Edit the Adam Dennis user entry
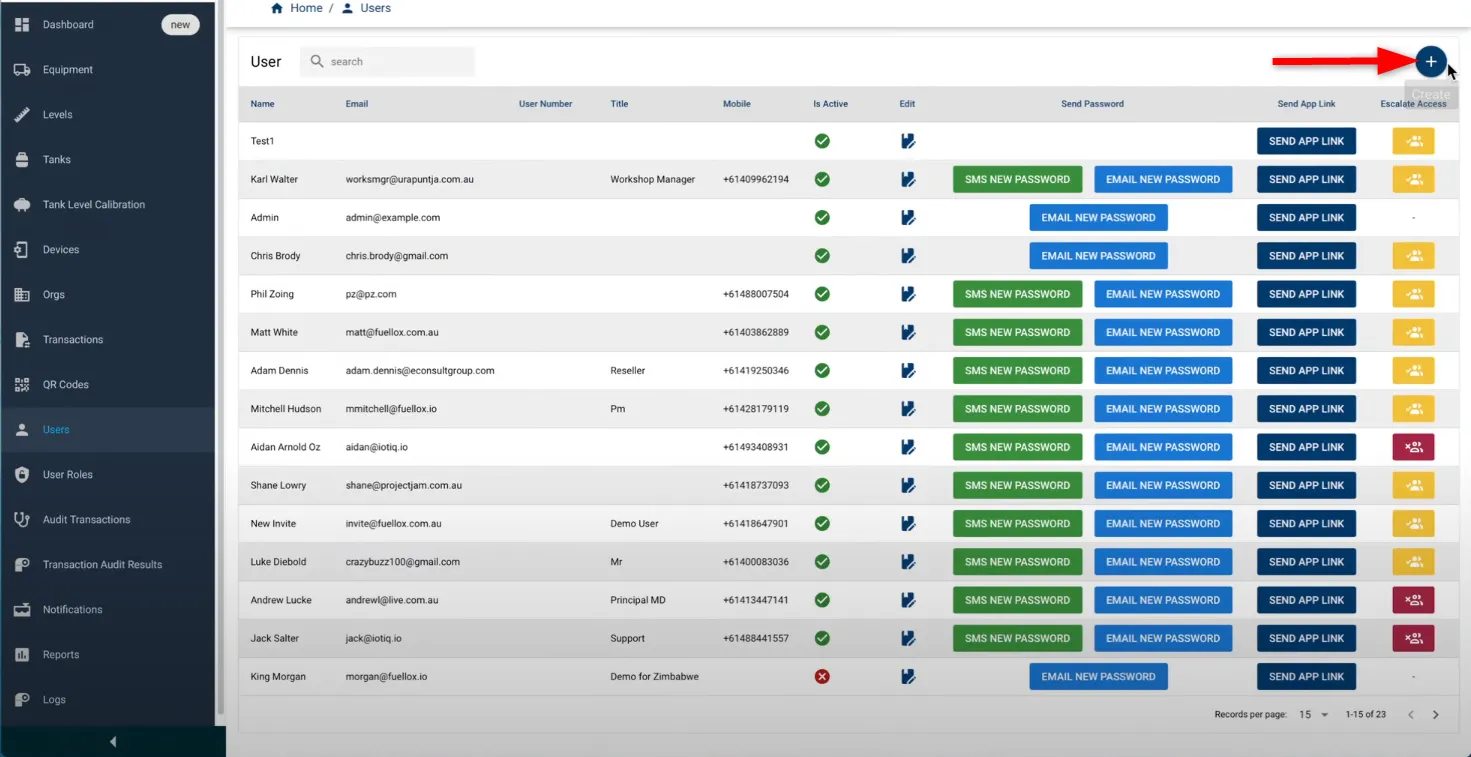 (x=908, y=371)
